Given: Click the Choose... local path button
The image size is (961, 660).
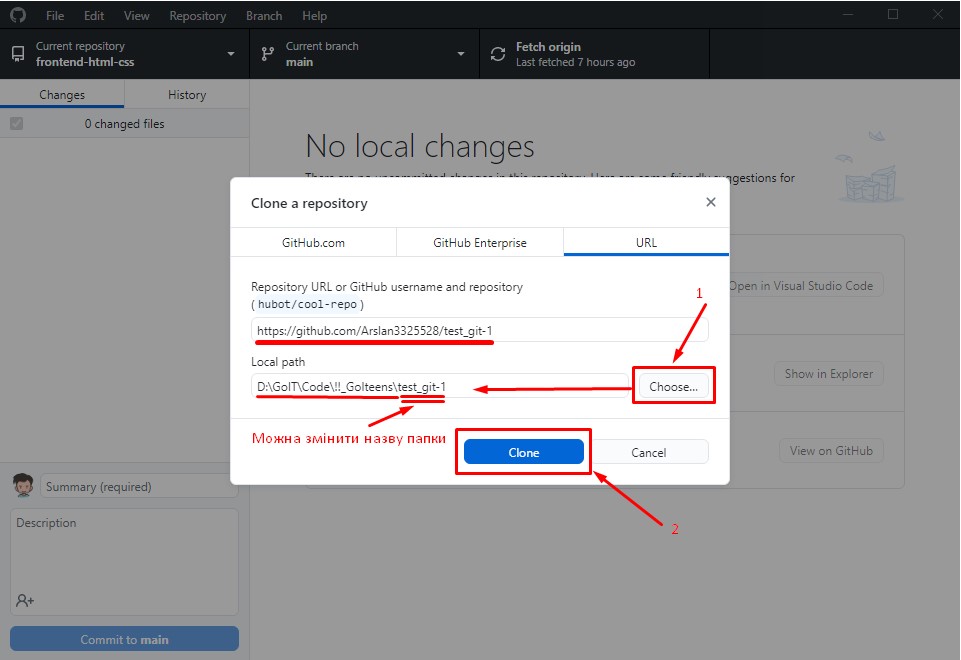Looking at the screenshot, I should [674, 387].
